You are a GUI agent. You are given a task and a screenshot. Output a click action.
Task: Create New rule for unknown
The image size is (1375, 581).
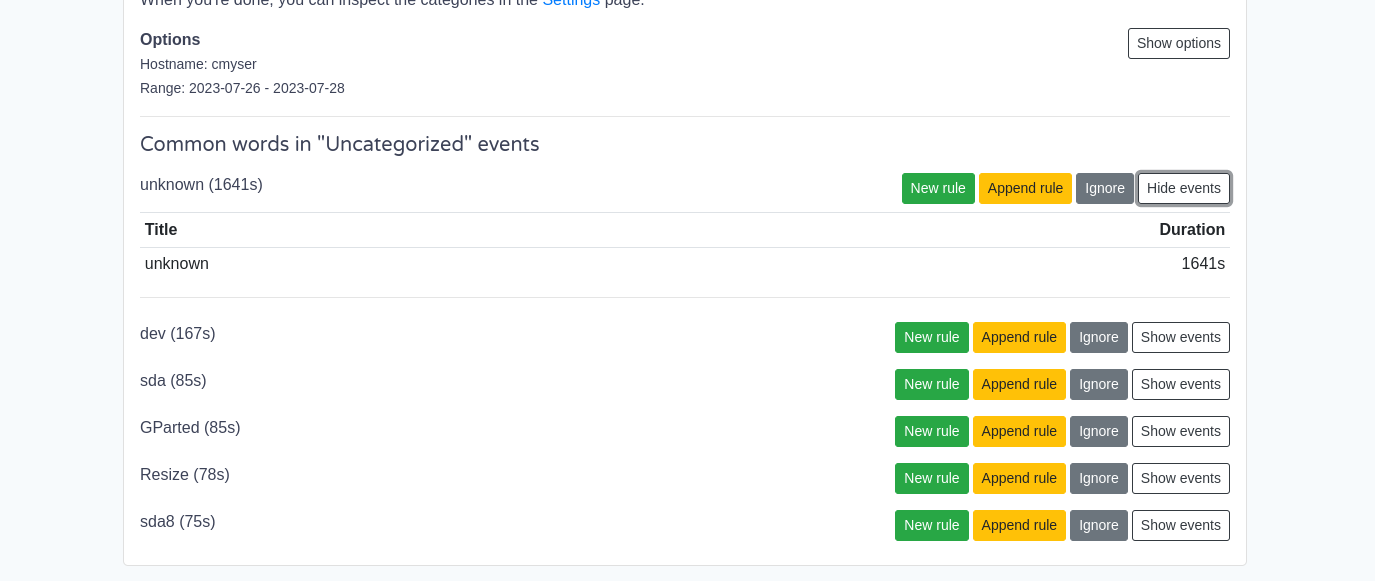click(x=938, y=188)
